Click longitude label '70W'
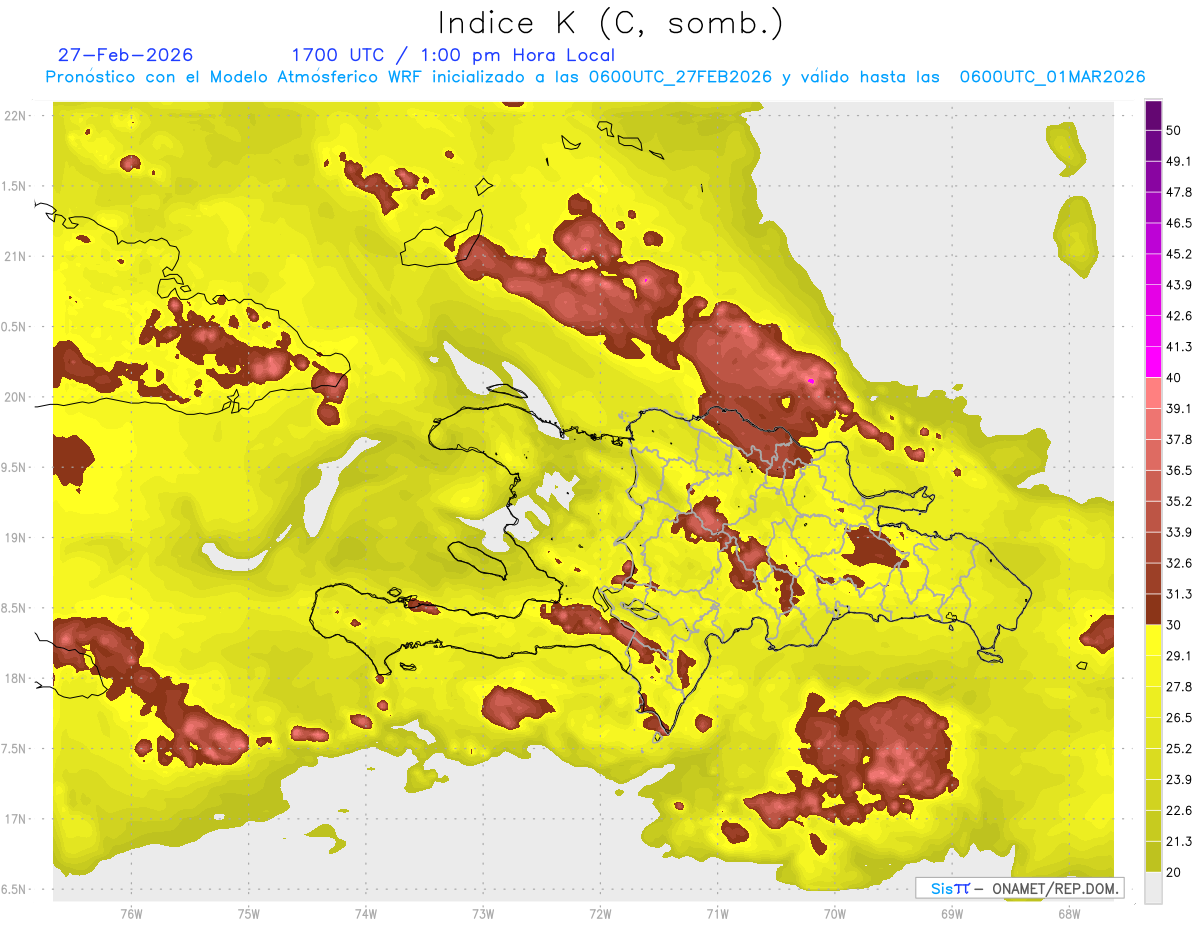This screenshot has width=1200, height=927. (x=835, y=913)
